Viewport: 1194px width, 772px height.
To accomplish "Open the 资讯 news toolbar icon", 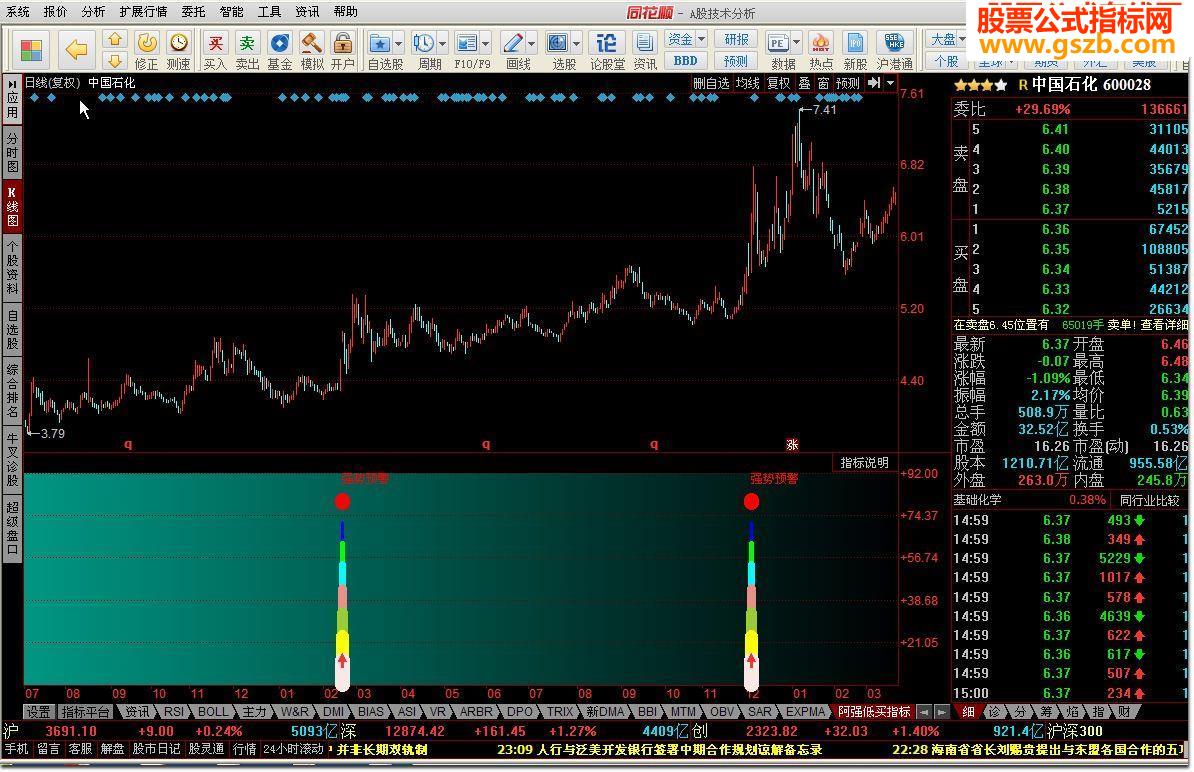I will tap(645, 50).
